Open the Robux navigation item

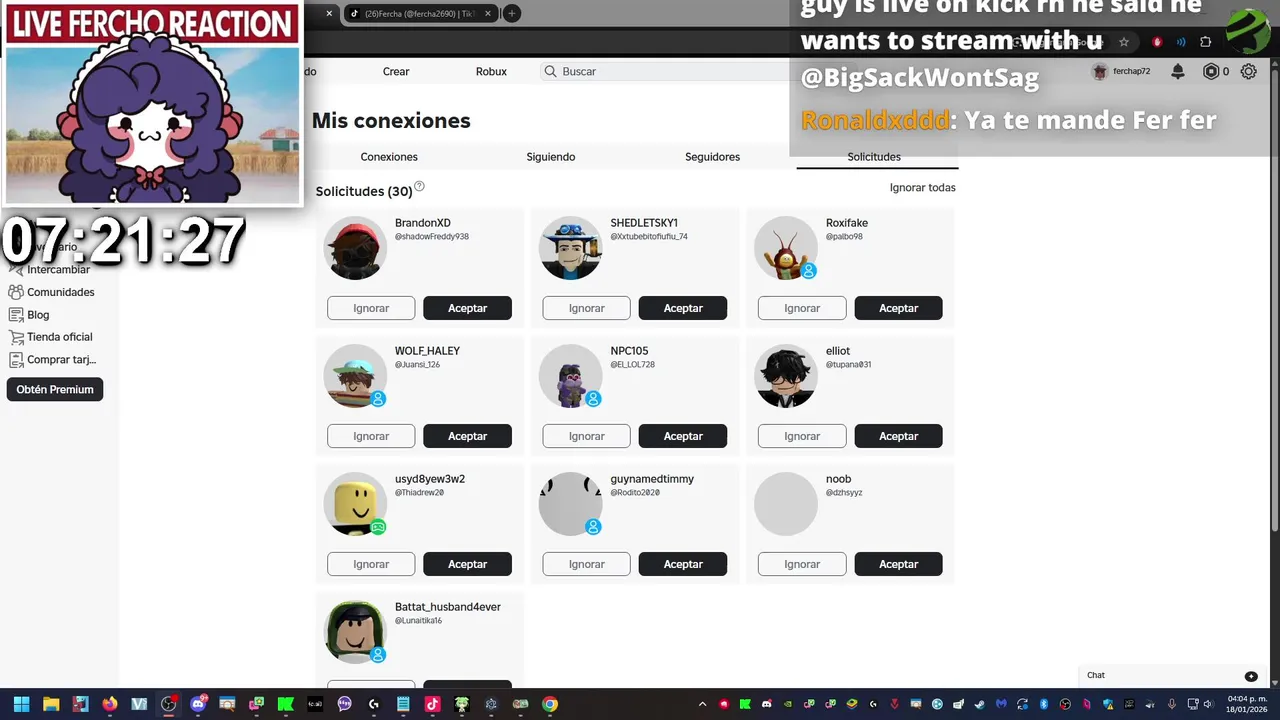tap(491, 71)
